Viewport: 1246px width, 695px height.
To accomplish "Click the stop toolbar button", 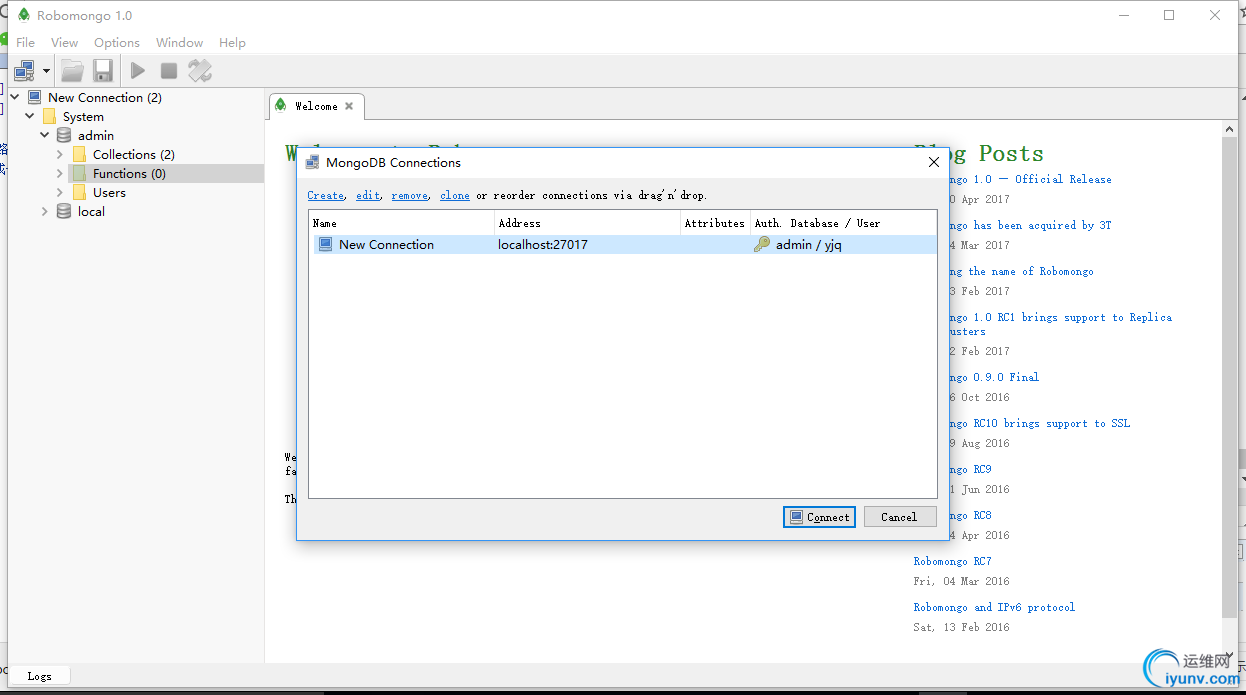I will tap(169, 71).
